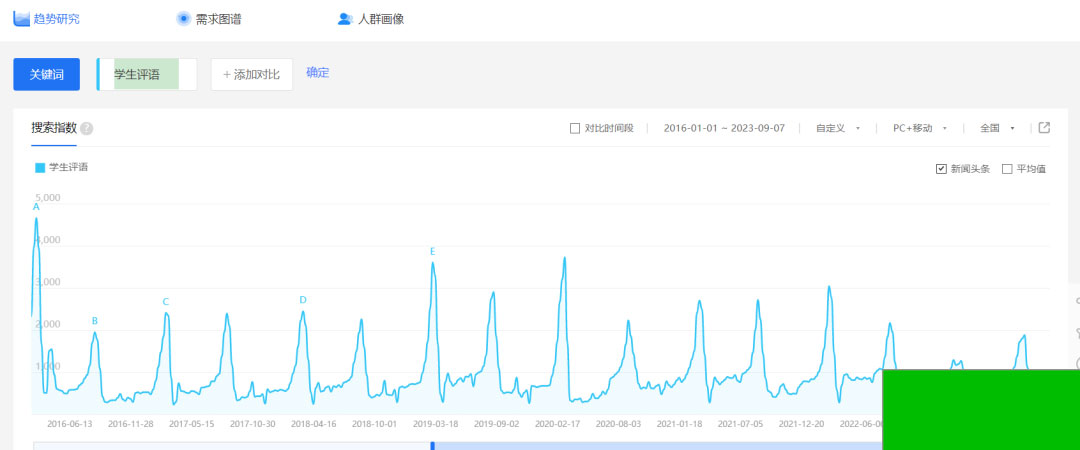This screenshot has width=1080, height=450.
Task: Select news marker E on the chart
Action: tap(433, 252)
